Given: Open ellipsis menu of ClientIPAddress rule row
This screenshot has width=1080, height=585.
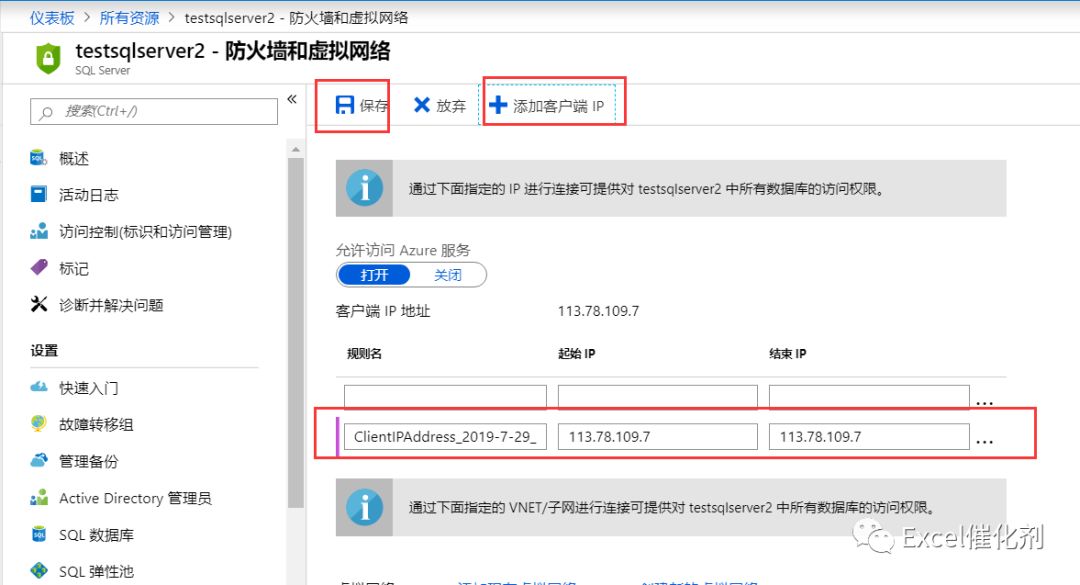Looking at the screenshot, I should (x=985, y=441).
